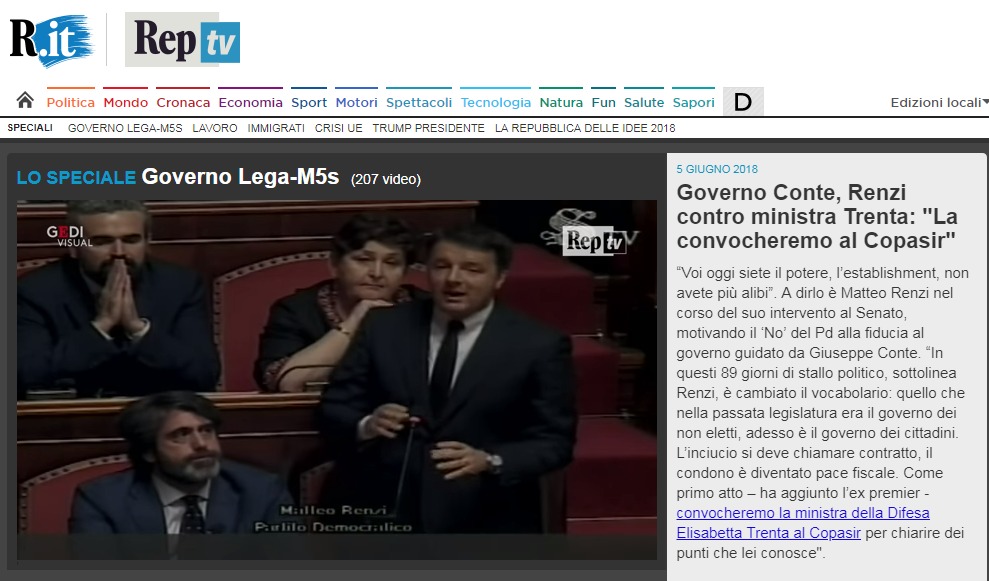Follow the 'convocheremo la ministra della Difesa' link
Screen dimensions: 989x581
click(803, 523)
